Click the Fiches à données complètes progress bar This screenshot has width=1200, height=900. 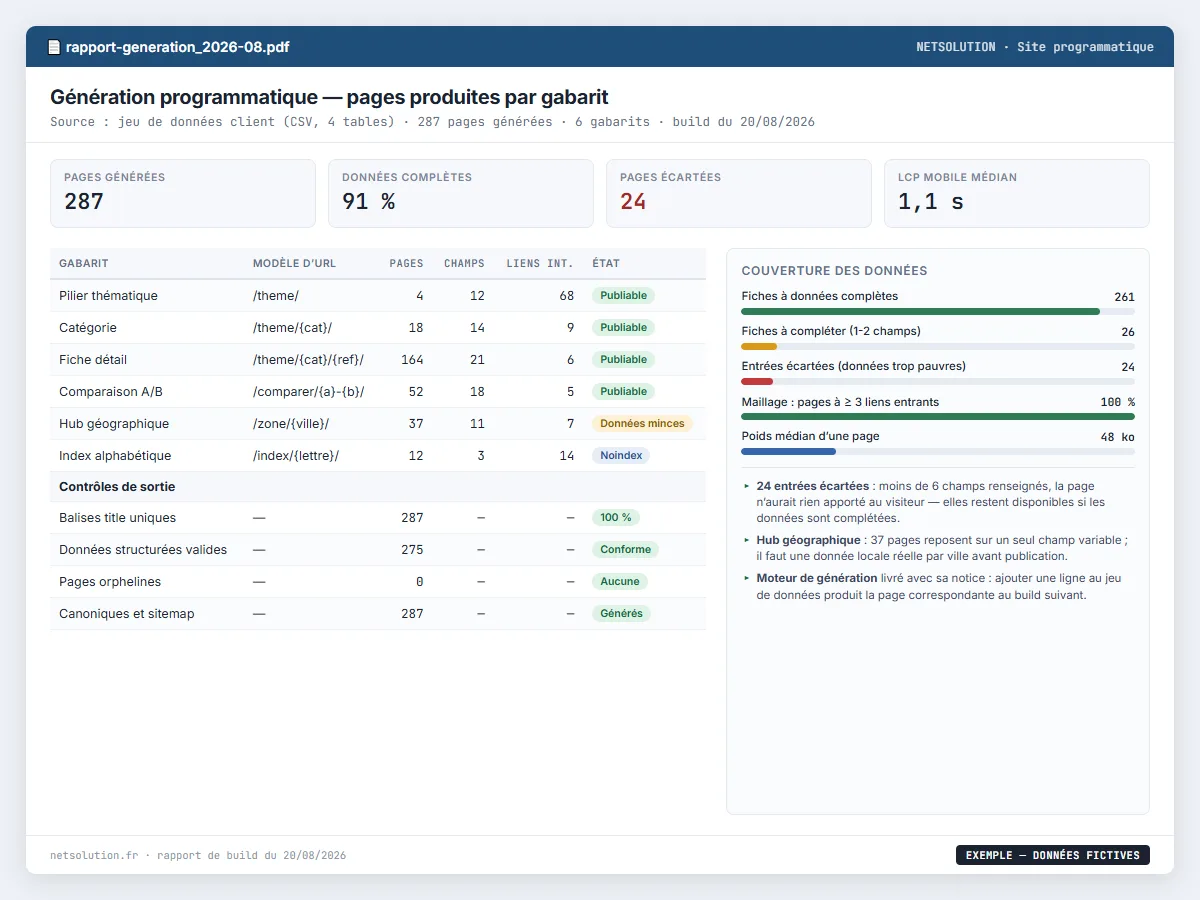(938, 311)
